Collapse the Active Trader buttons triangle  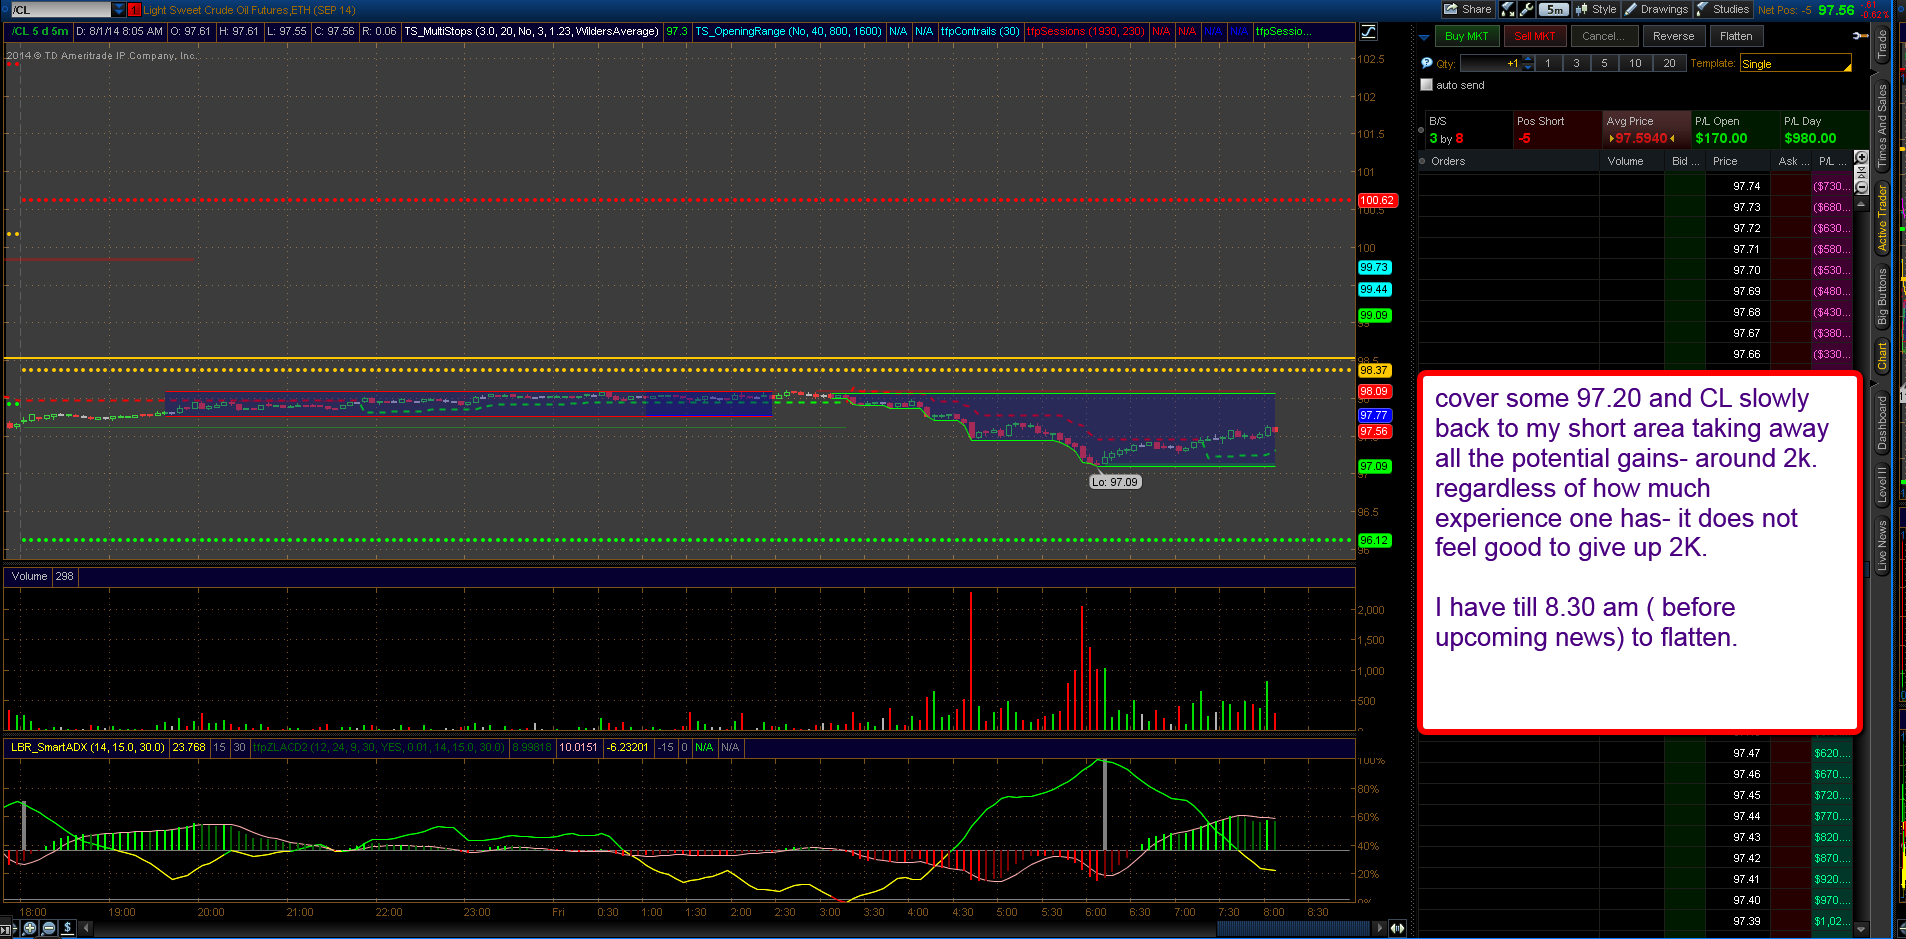(x=1424, y=36)
